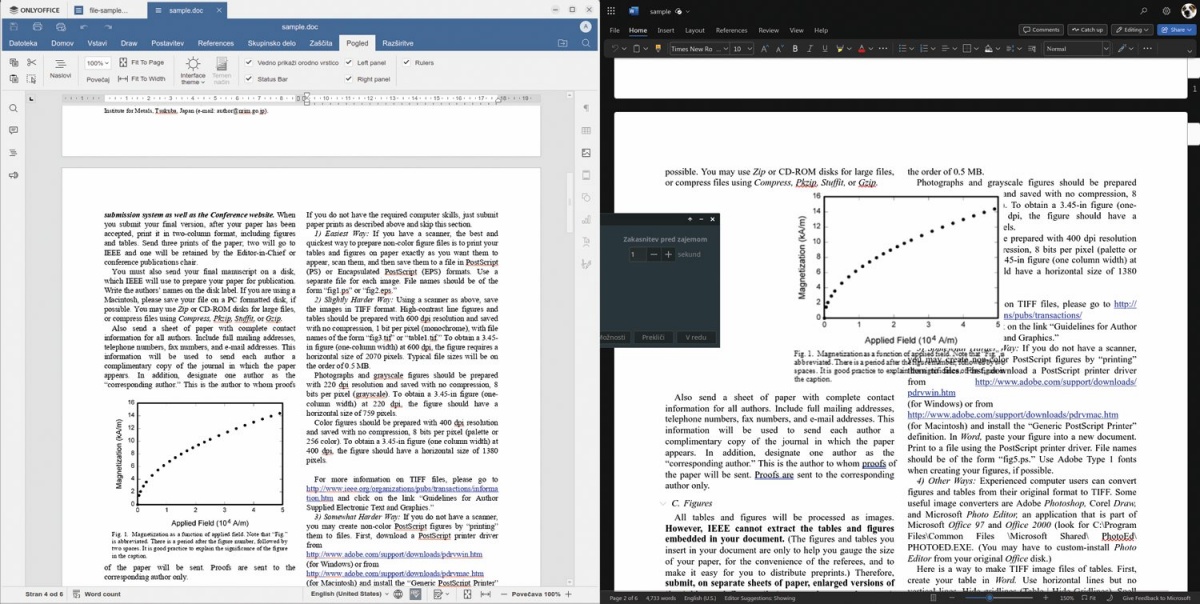Switch to the Vstavi tab
Viewport: 1200px width, 604px height.
click(x=97, y=43)
